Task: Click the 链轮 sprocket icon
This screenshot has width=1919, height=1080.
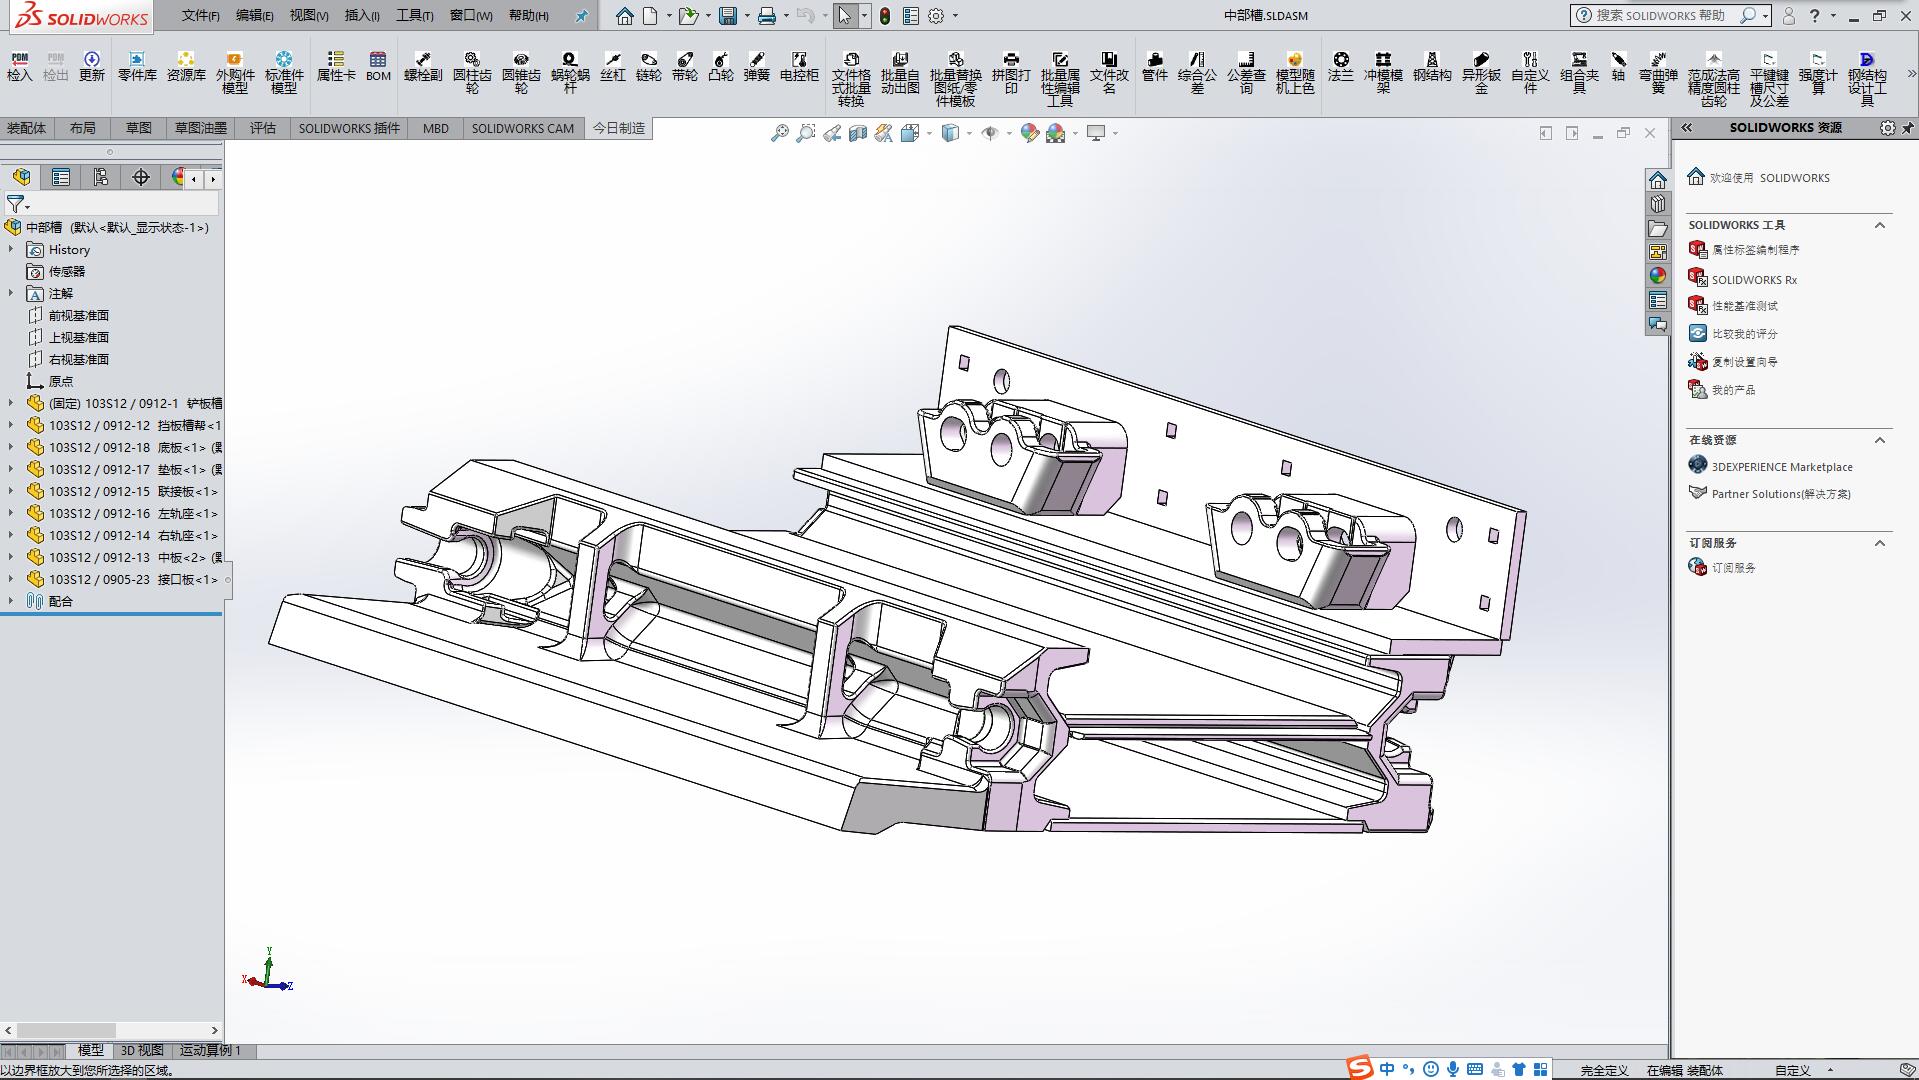Action: pos(649,66)
